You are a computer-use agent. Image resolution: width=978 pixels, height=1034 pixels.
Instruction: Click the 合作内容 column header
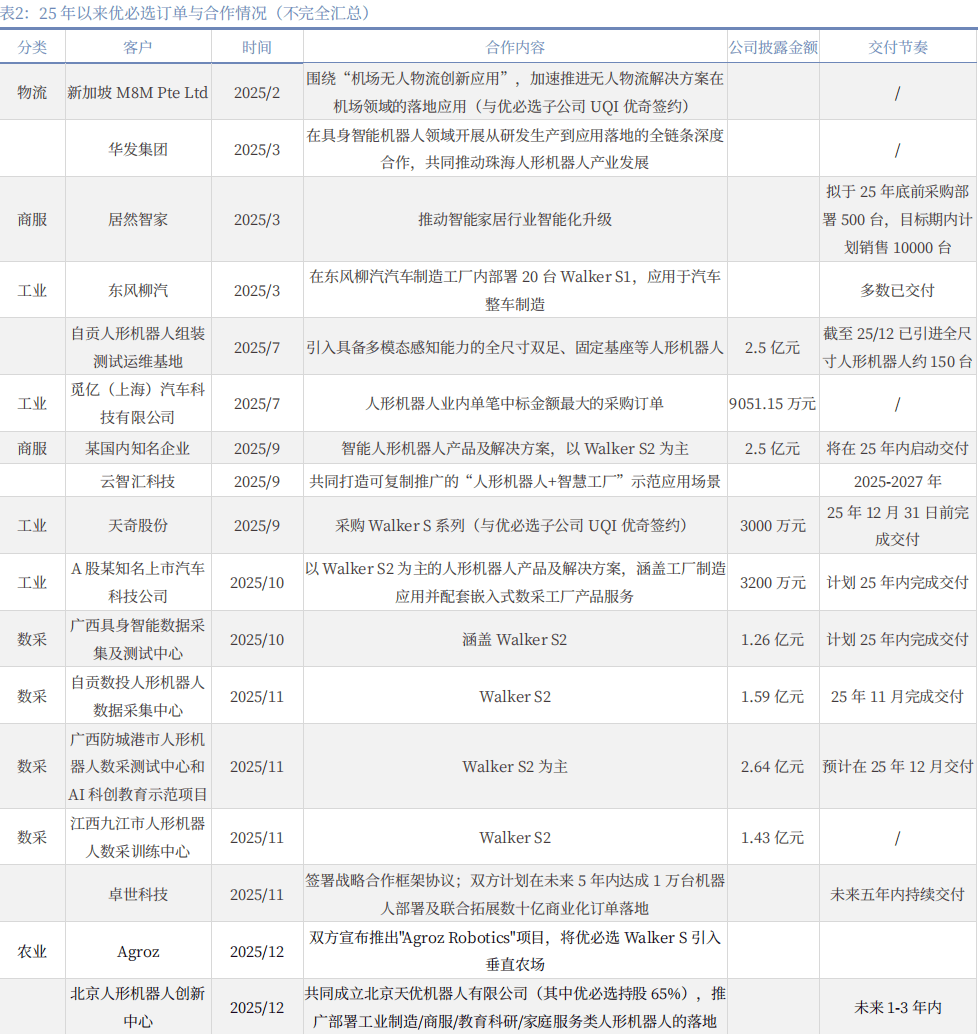point(515,47)
